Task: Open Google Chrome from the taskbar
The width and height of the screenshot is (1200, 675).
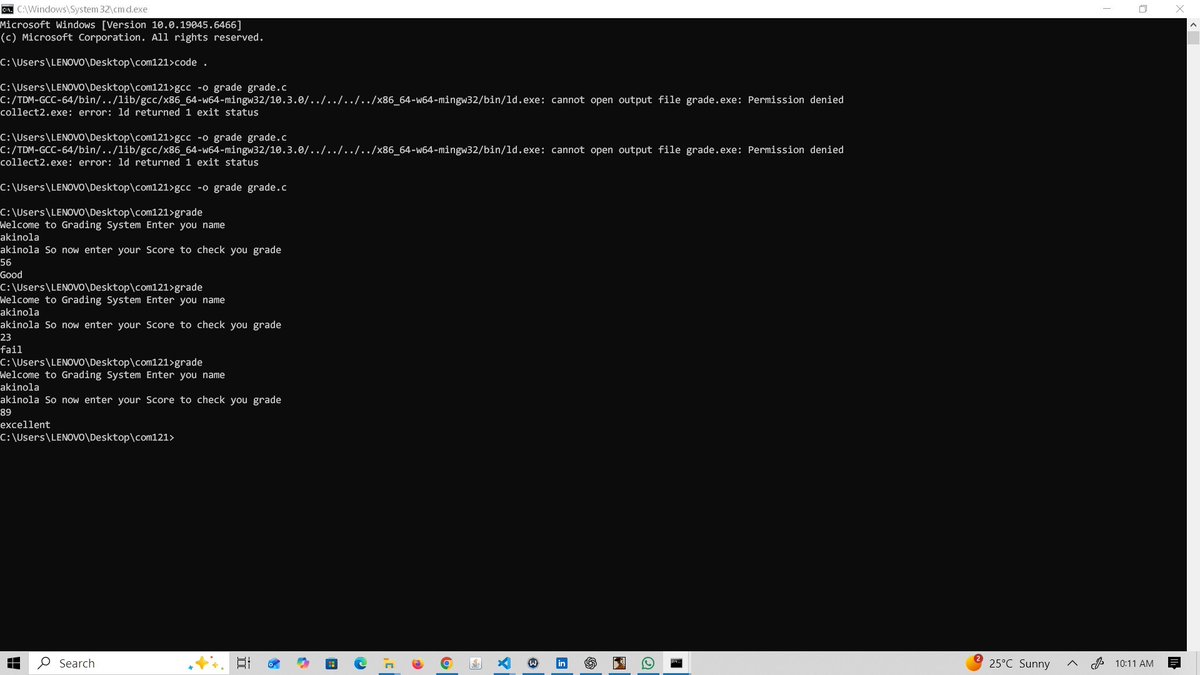Action: pyautogui.click(x=446, y=663)
